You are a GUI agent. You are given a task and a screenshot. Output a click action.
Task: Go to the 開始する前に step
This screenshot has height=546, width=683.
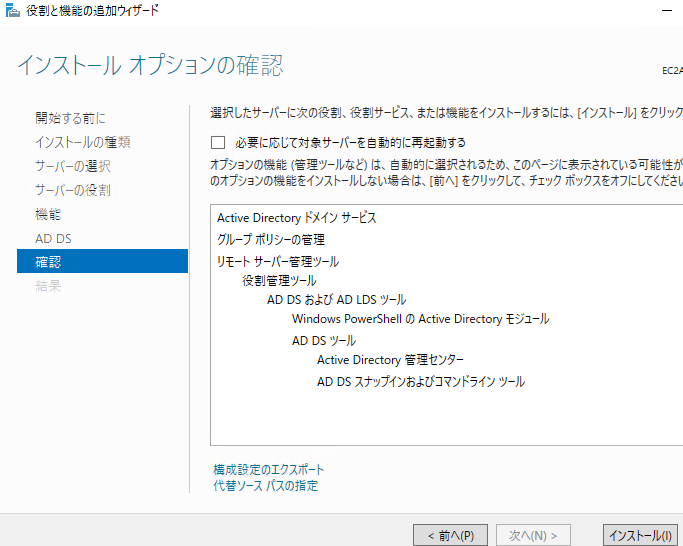coord(70,118)
